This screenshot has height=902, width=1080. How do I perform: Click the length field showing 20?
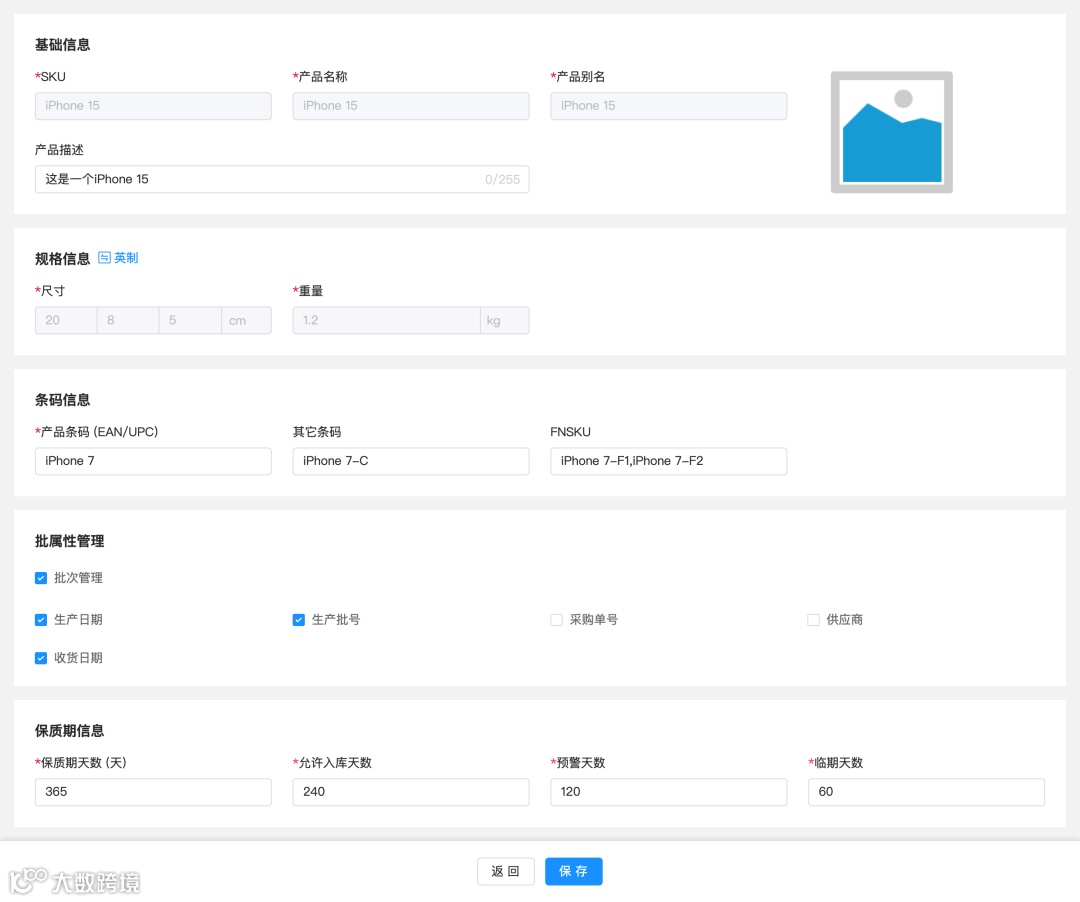66,320
